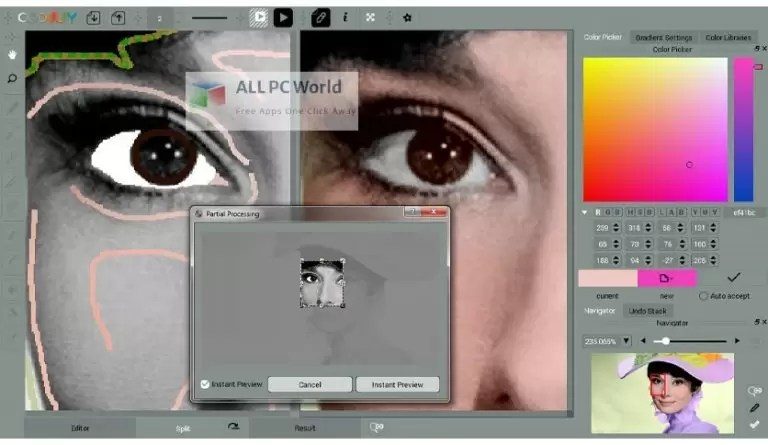Click the export image icon with up arrow
This screenshot has width=768, height=445.
pyautogui.click(x=118, y=18)
